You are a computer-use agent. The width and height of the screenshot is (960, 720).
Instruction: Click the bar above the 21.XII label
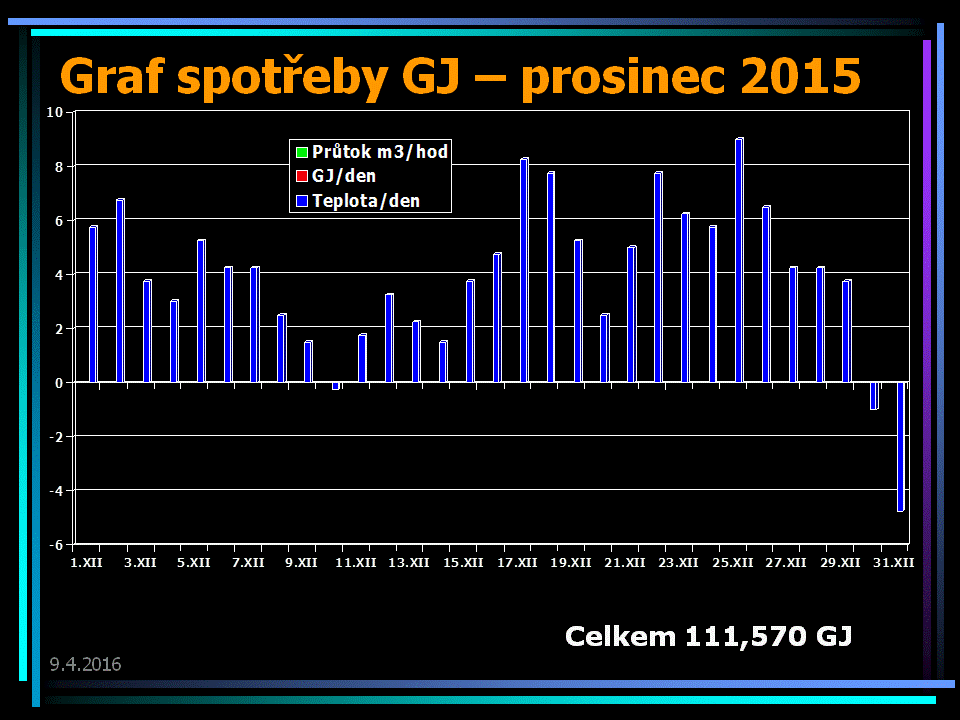tap(632, 314)
